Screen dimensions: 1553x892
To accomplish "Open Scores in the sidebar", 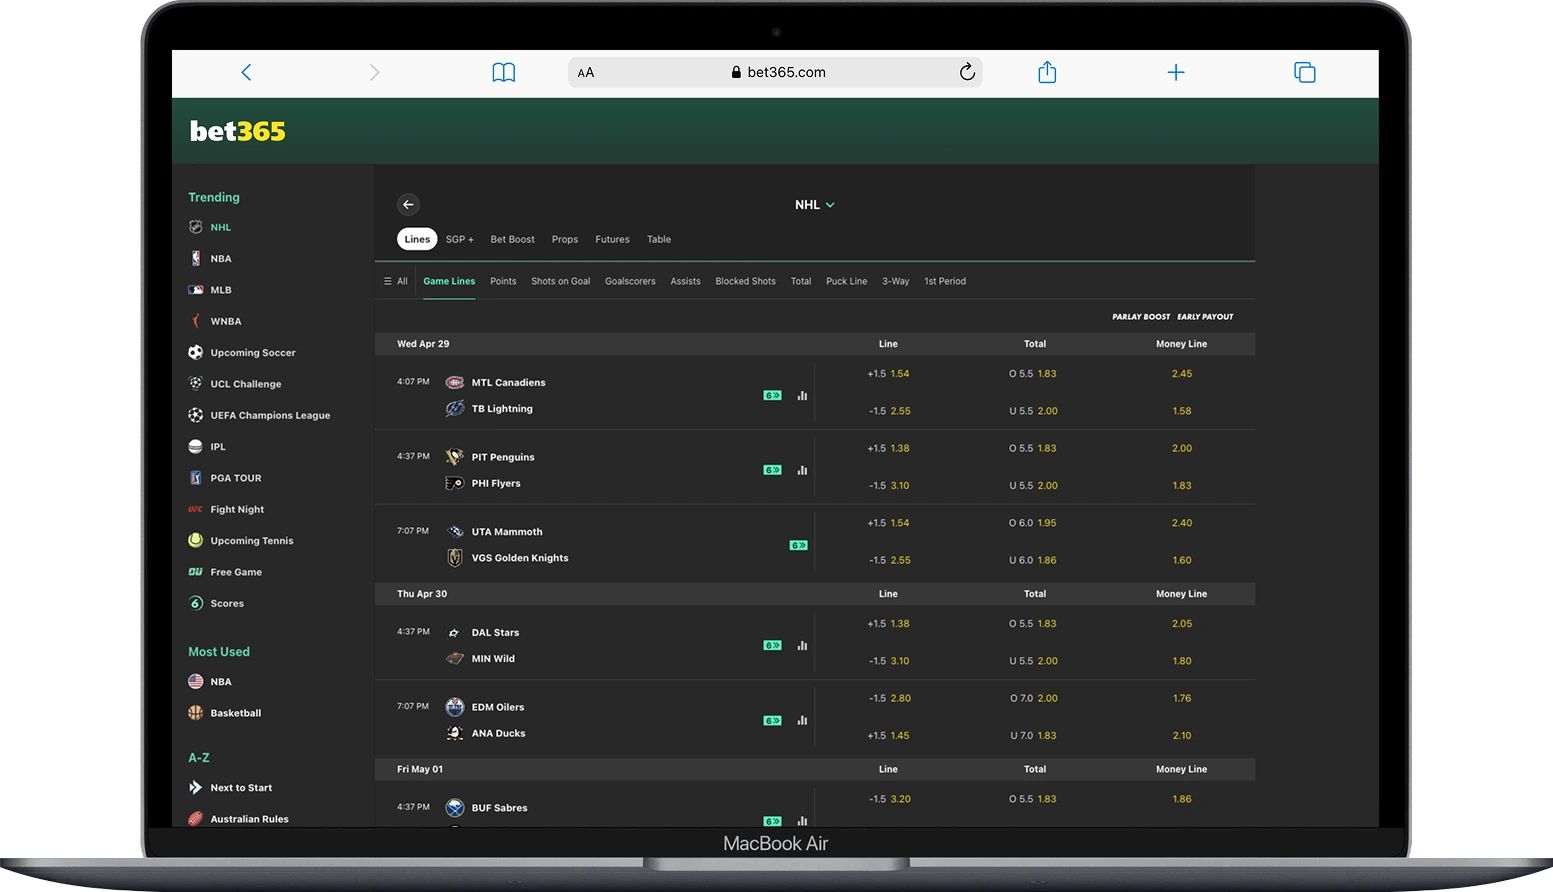I will tap(227, 603).
